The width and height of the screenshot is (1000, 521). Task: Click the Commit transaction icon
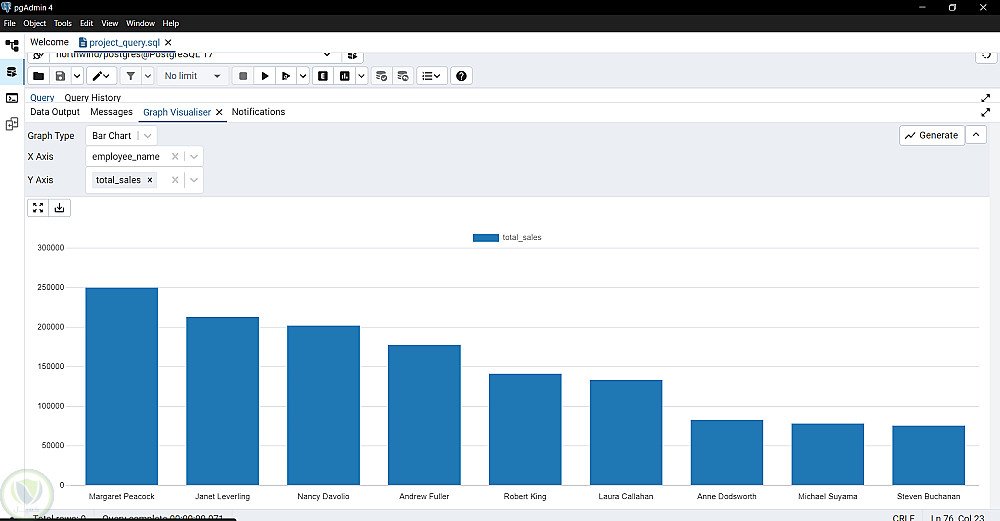[x=381, y=76]
